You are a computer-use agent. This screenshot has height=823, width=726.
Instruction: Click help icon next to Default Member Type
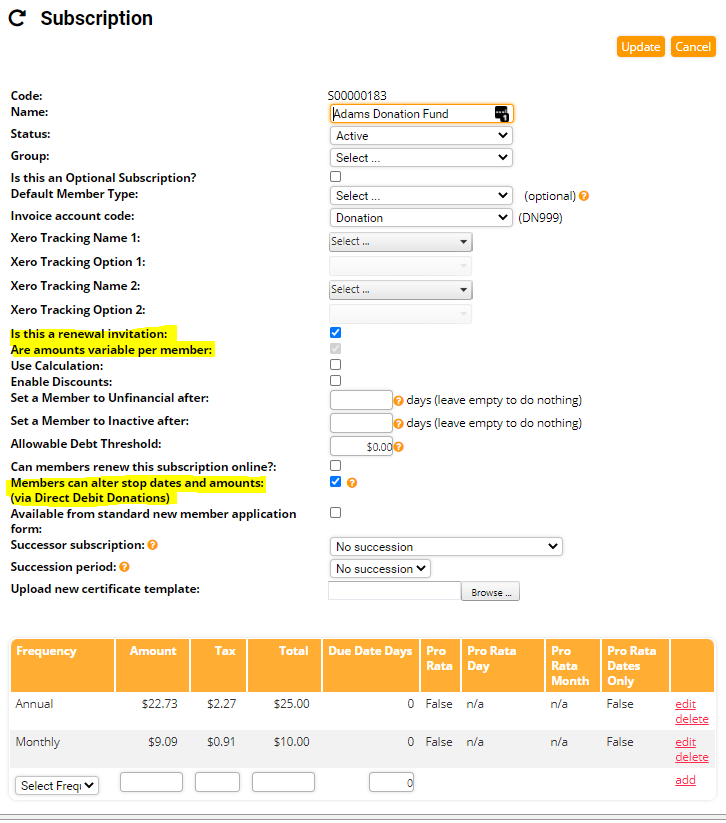tap(584, 196)
